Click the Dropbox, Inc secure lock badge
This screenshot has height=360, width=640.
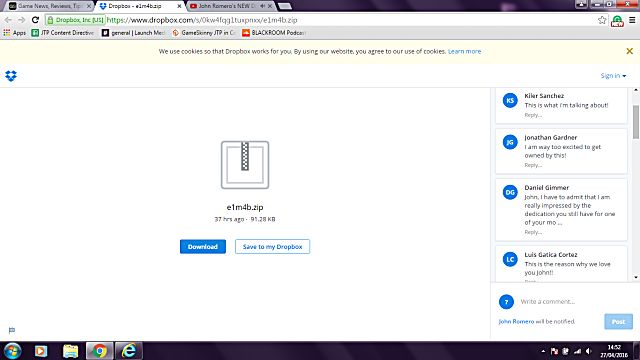(76, 20)
